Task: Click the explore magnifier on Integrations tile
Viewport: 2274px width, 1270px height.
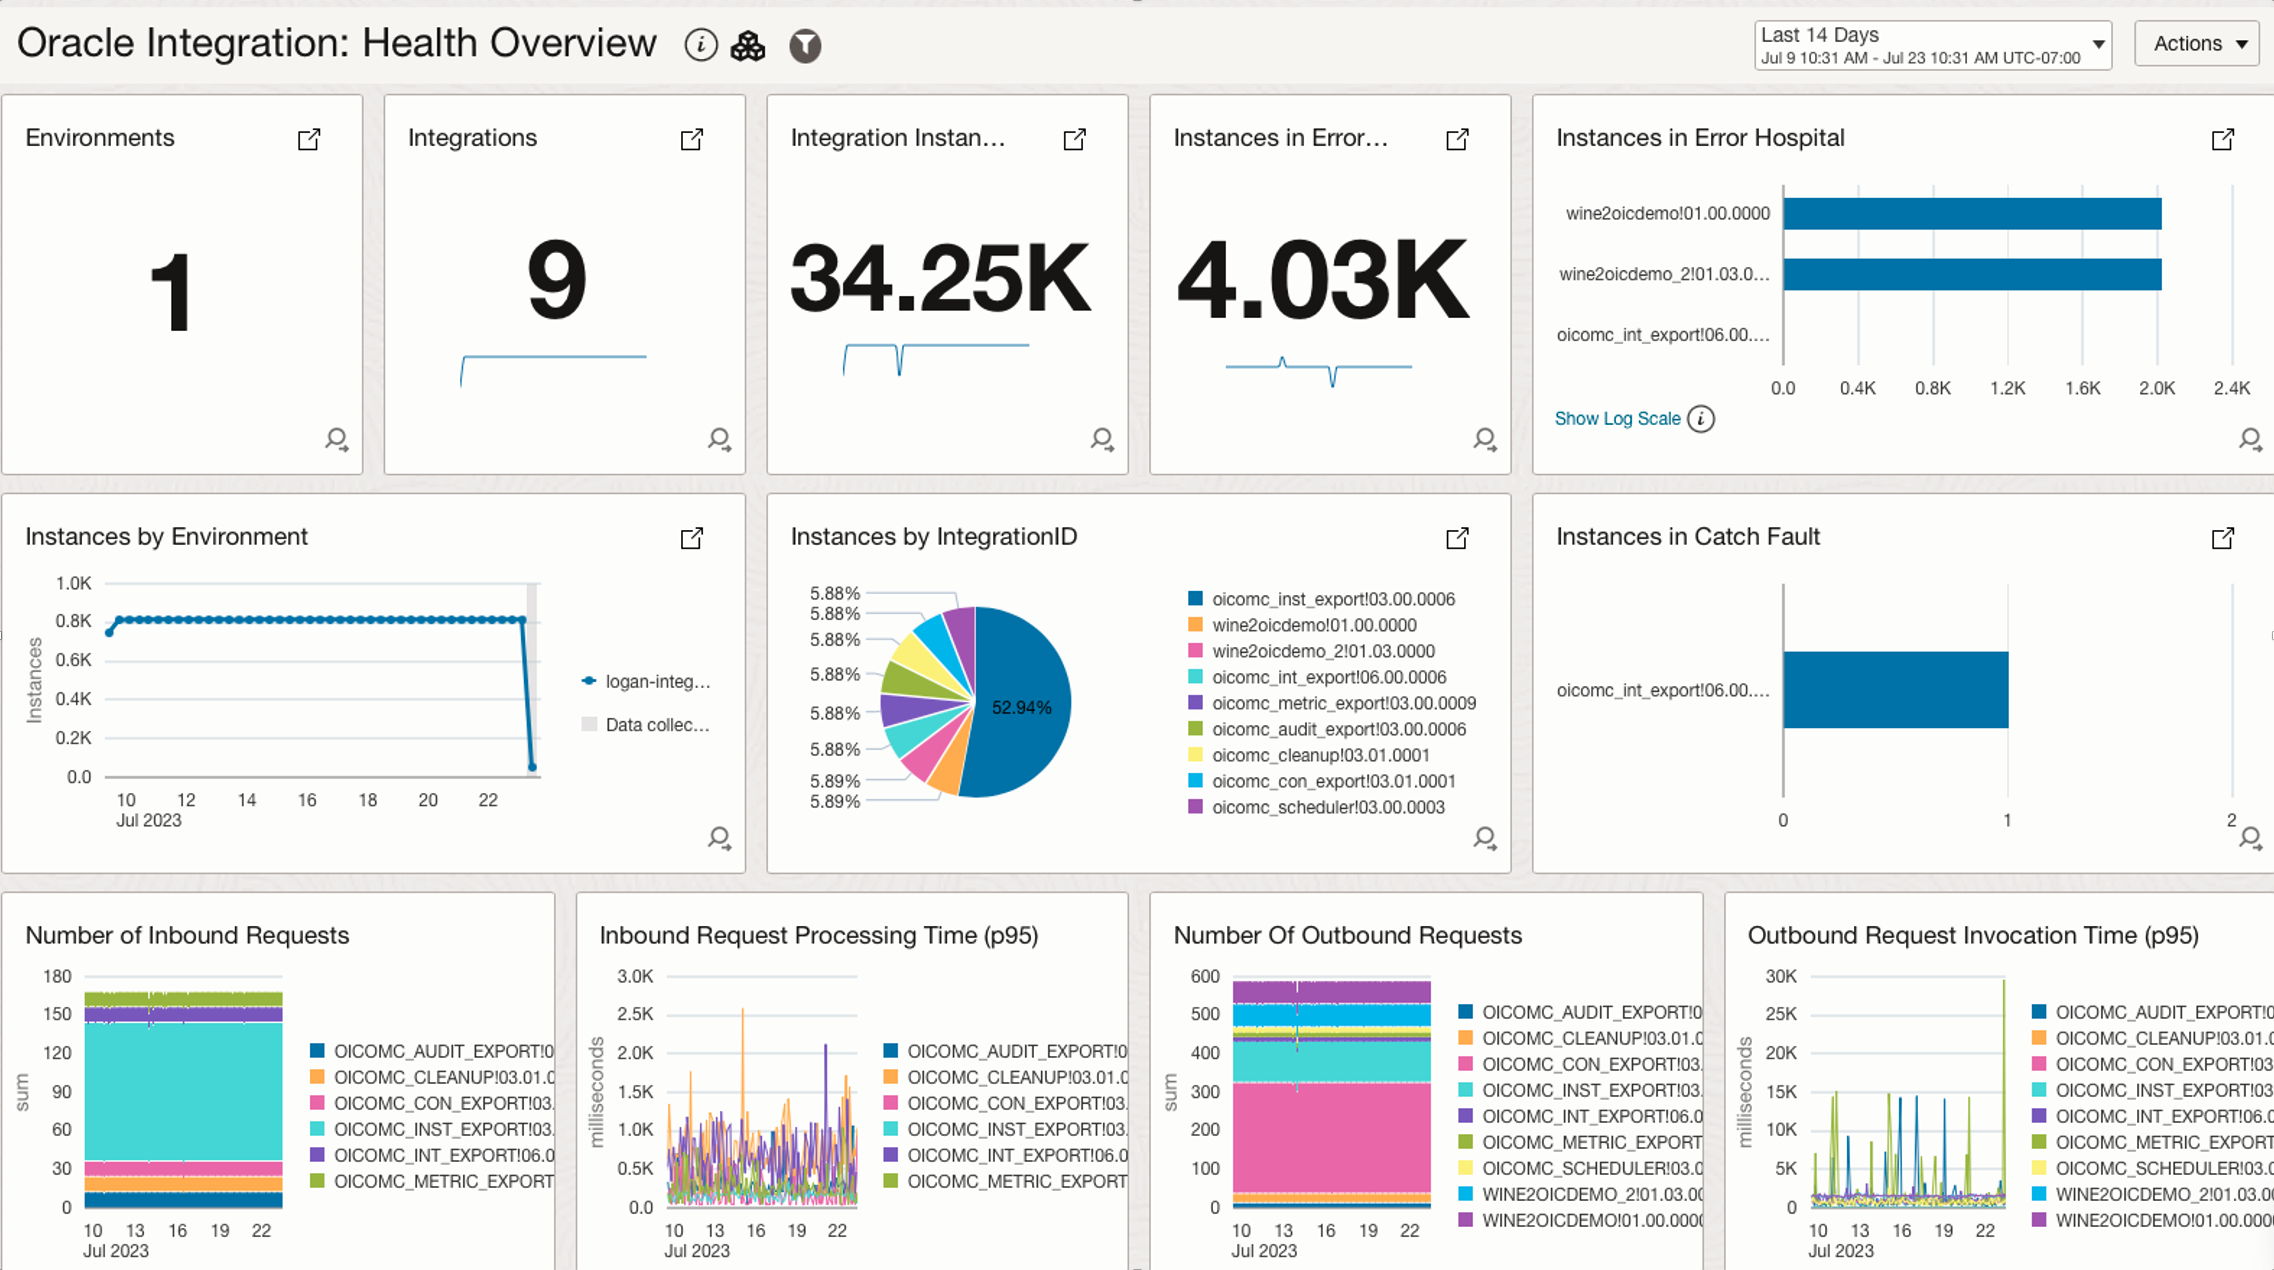Action: 719,440
